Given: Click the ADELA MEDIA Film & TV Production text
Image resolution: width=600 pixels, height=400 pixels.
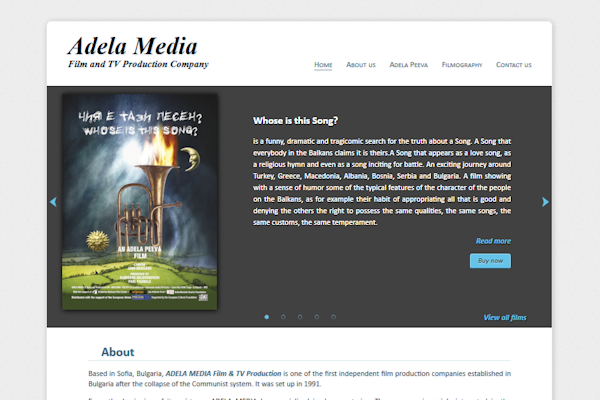Looking at the screenshot, I should (x=223, y=373).
